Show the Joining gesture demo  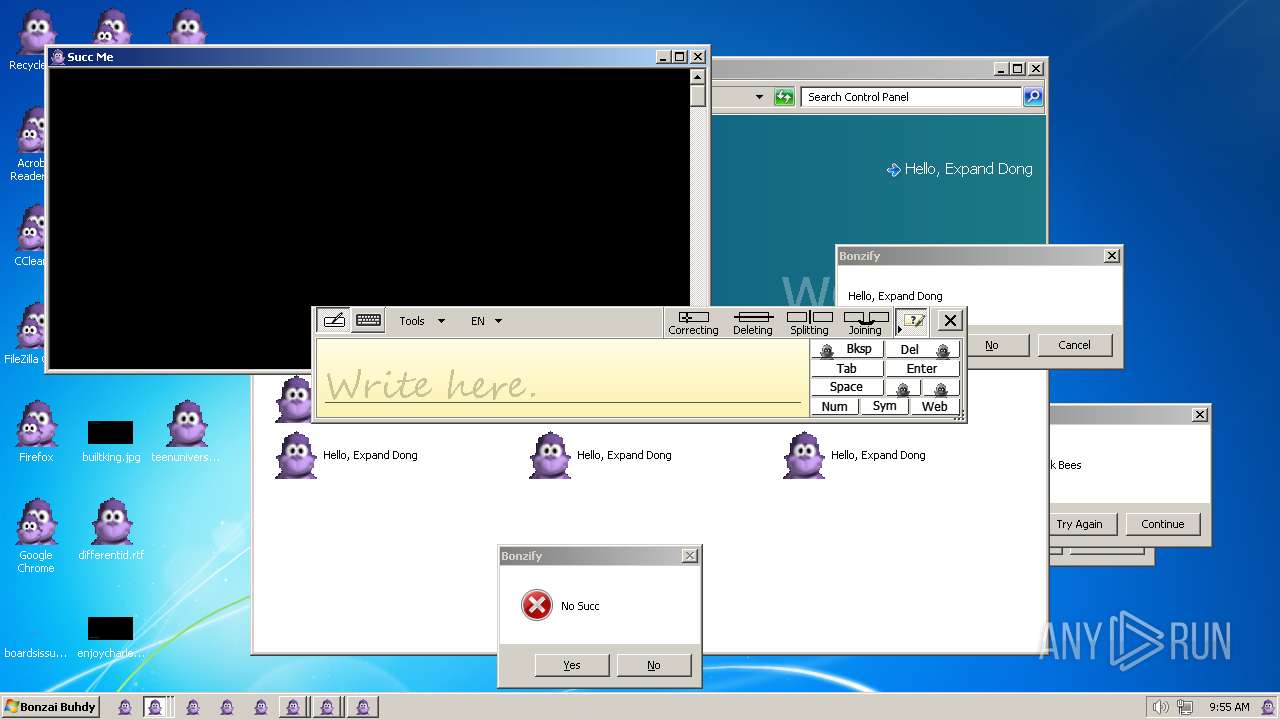pos(866,322)
